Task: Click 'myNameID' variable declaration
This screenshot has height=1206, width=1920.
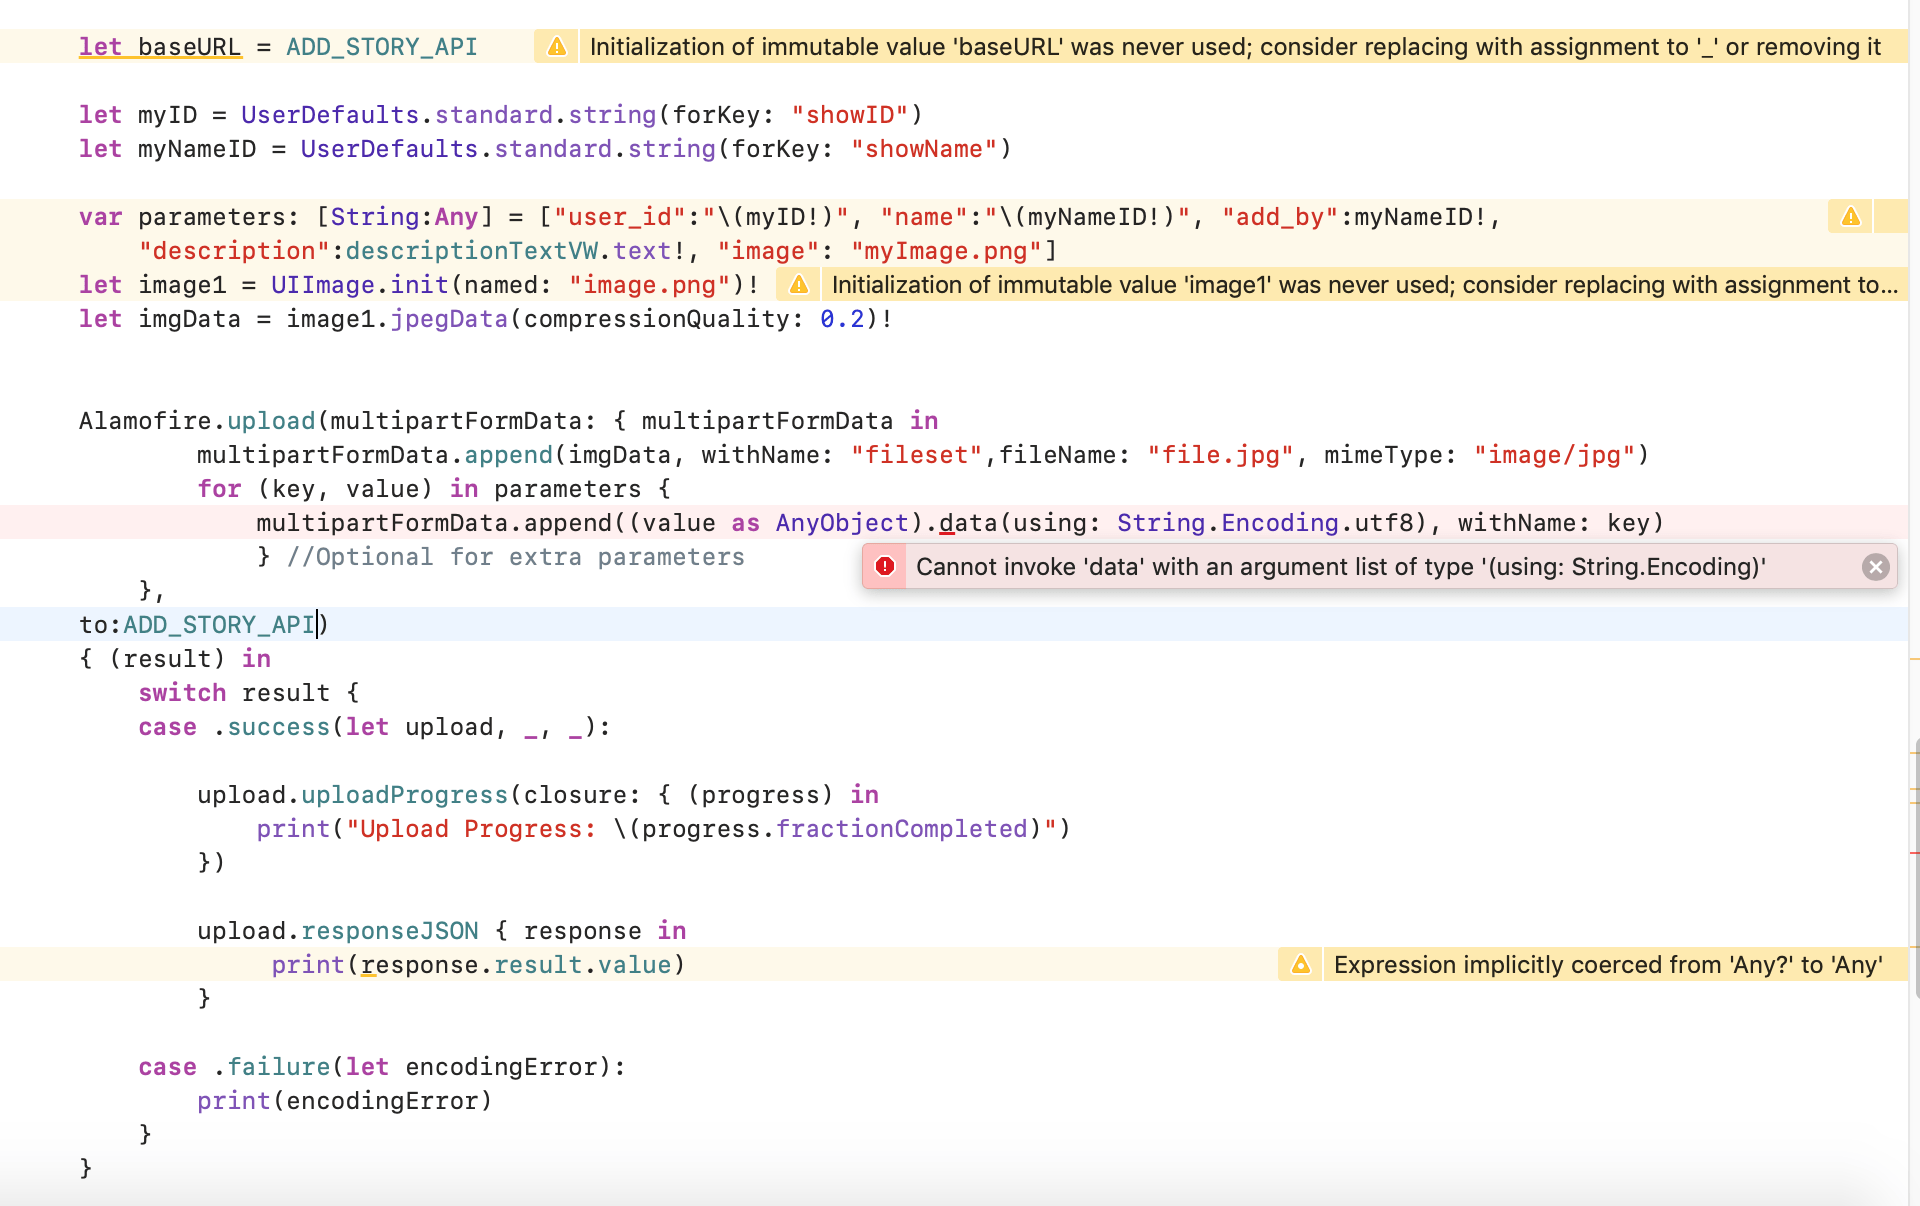Action: (x=197, y=149)
